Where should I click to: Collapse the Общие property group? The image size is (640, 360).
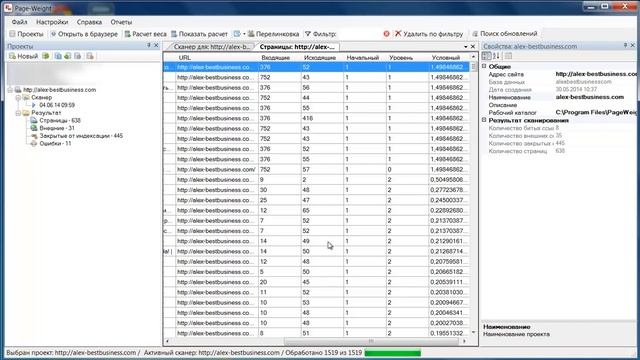(484, 66)
